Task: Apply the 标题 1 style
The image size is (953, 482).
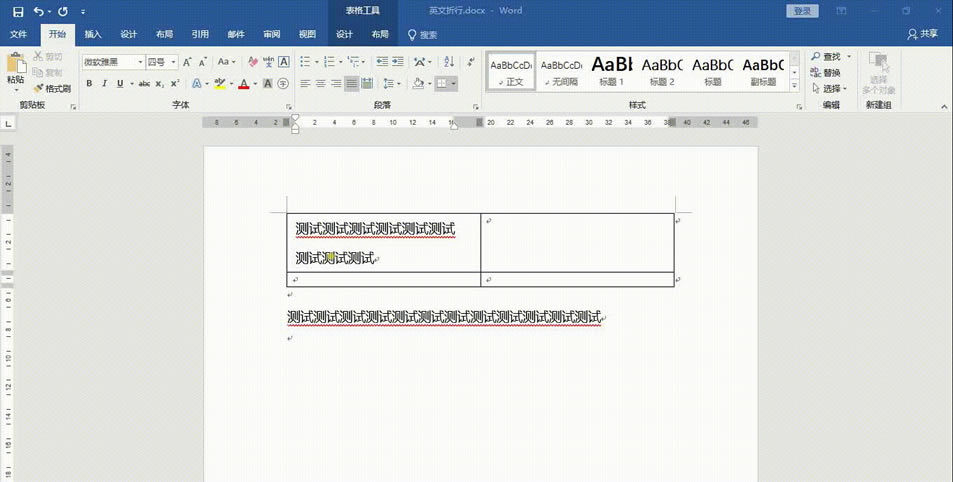Action: point(611,71)
